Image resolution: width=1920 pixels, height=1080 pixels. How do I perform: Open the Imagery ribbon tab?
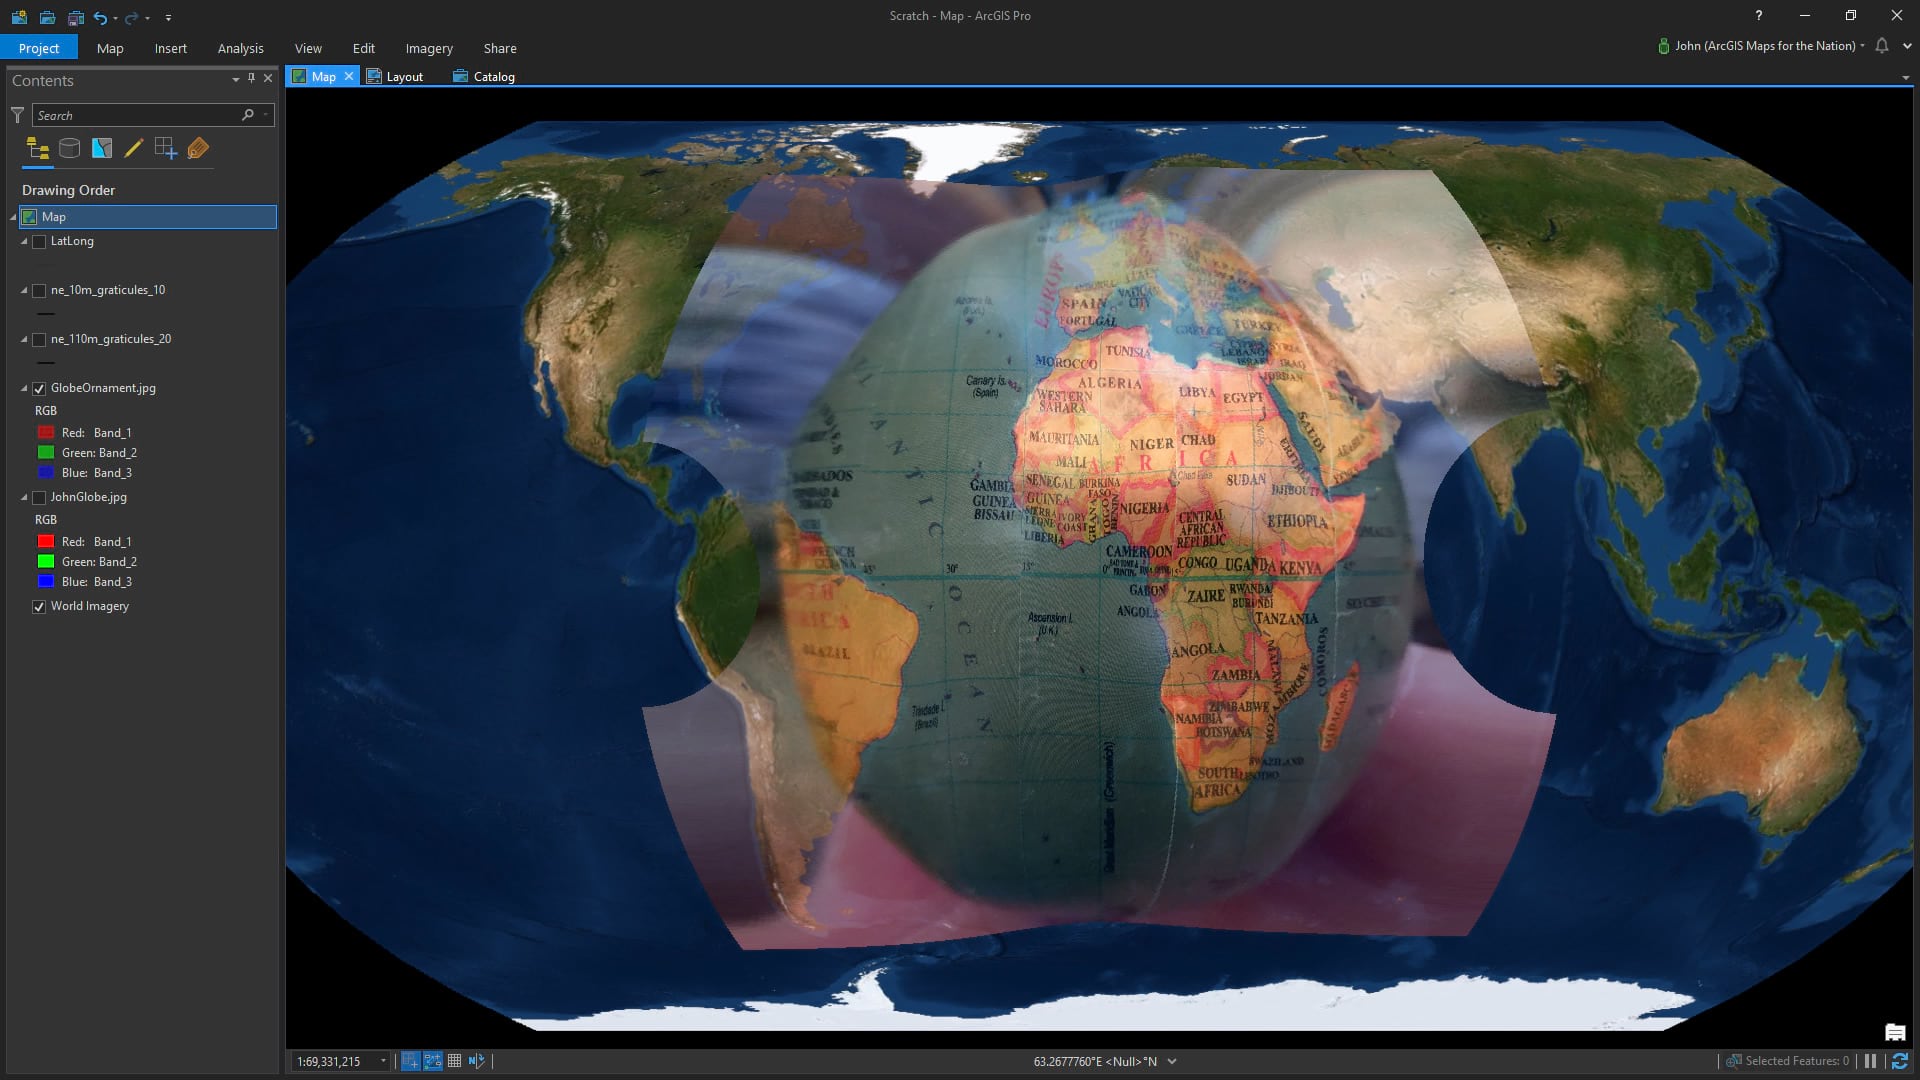pyautogui.click(x=428, y=48)
